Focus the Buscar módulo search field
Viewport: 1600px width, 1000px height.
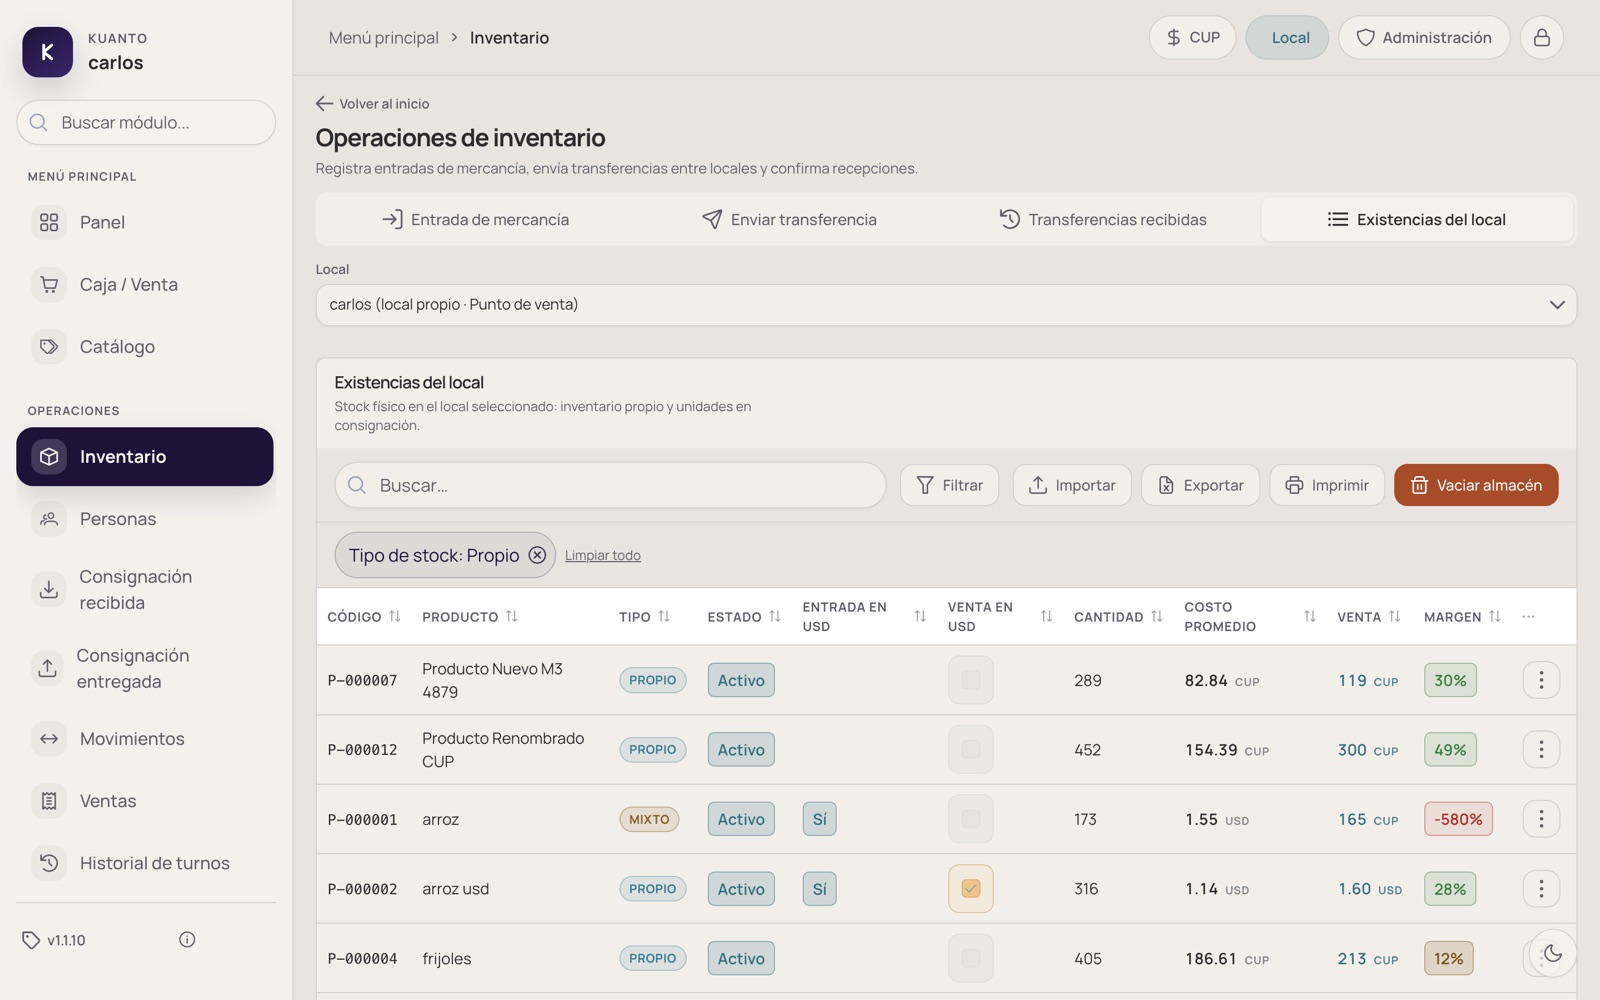point(146,123)
